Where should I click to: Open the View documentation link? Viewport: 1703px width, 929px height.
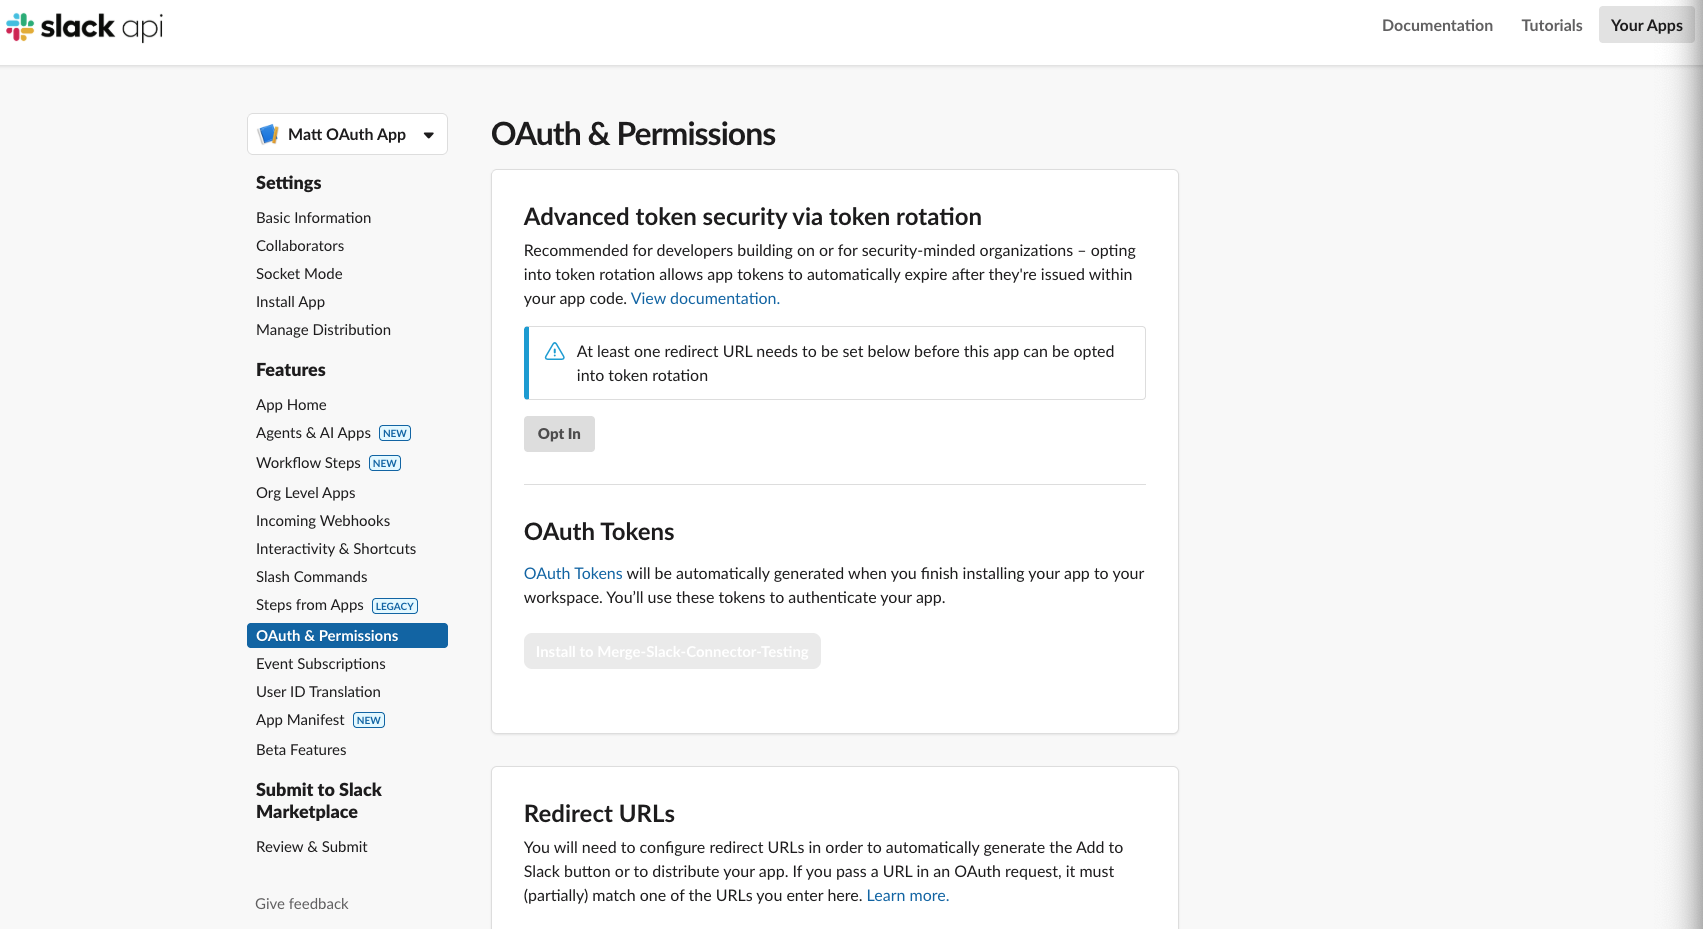(x=705, y=298)
